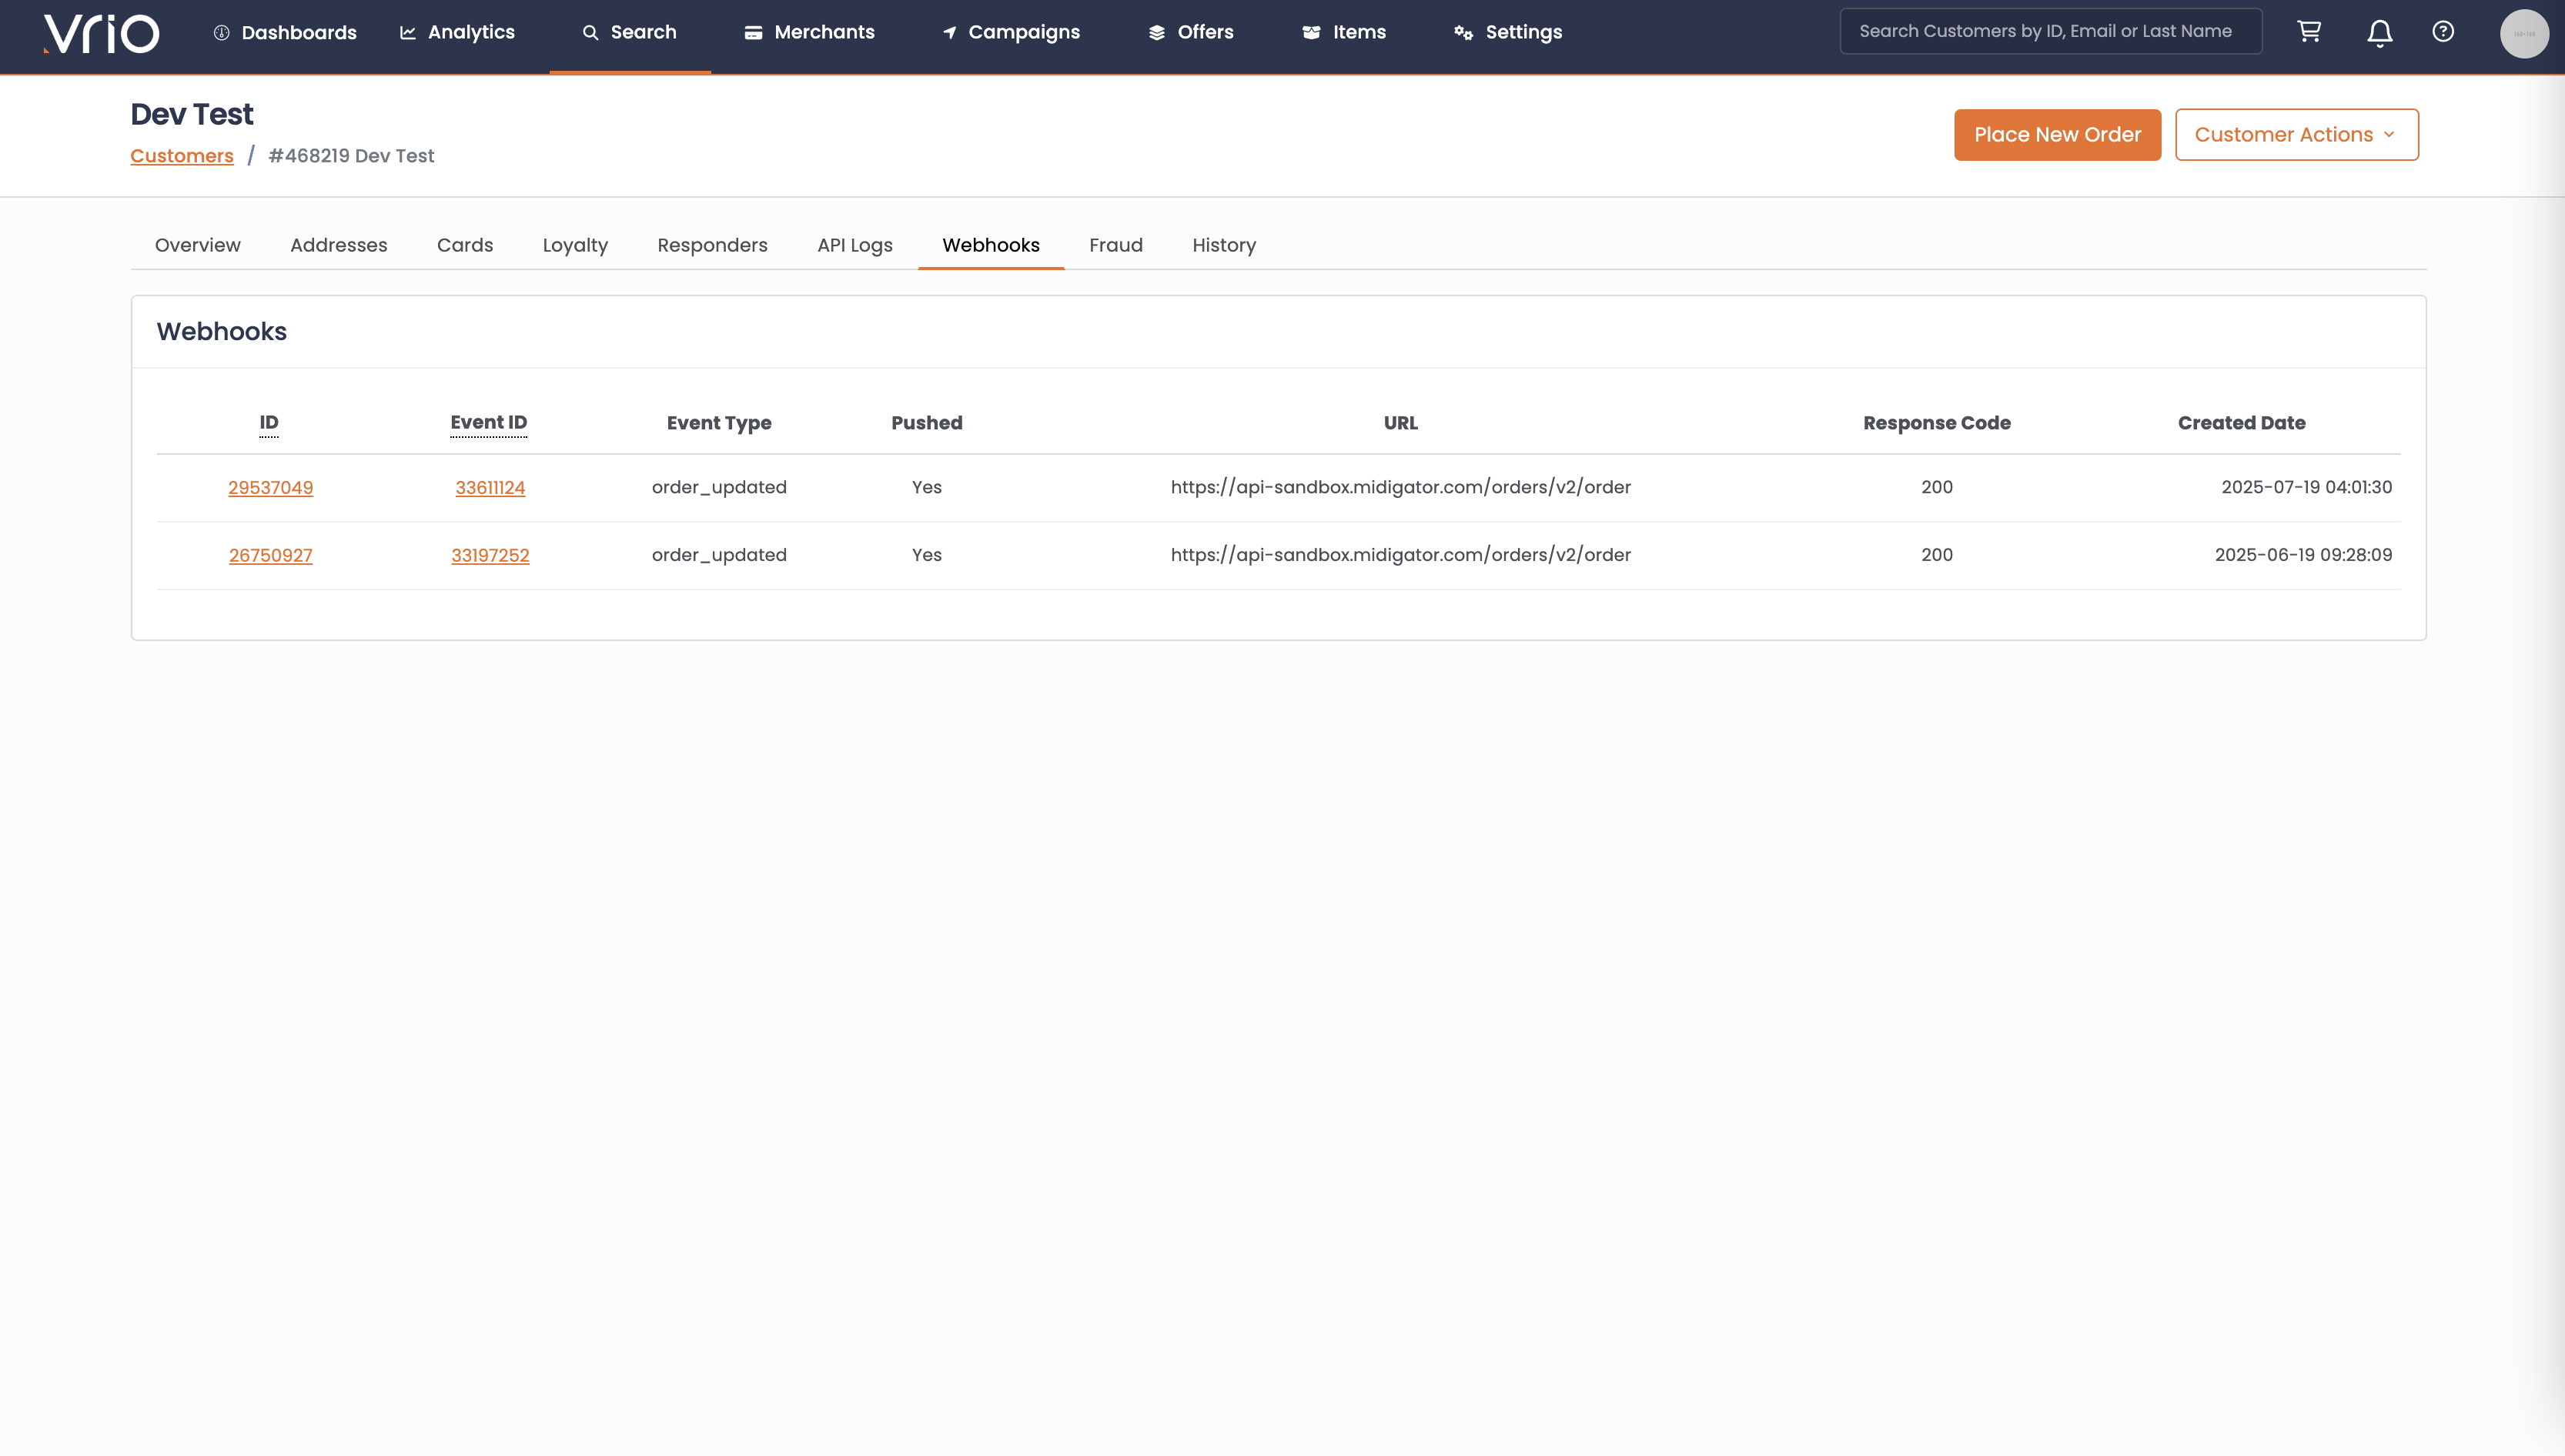Switch to the API Logs tab
The width and height of the screenshot is (2565, 1456).
(x=855, y=246)
